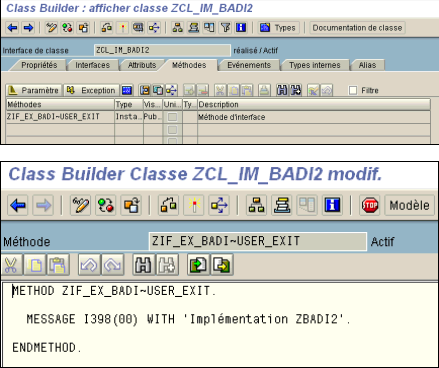Click the Modèle button

[x=410, y=205]
